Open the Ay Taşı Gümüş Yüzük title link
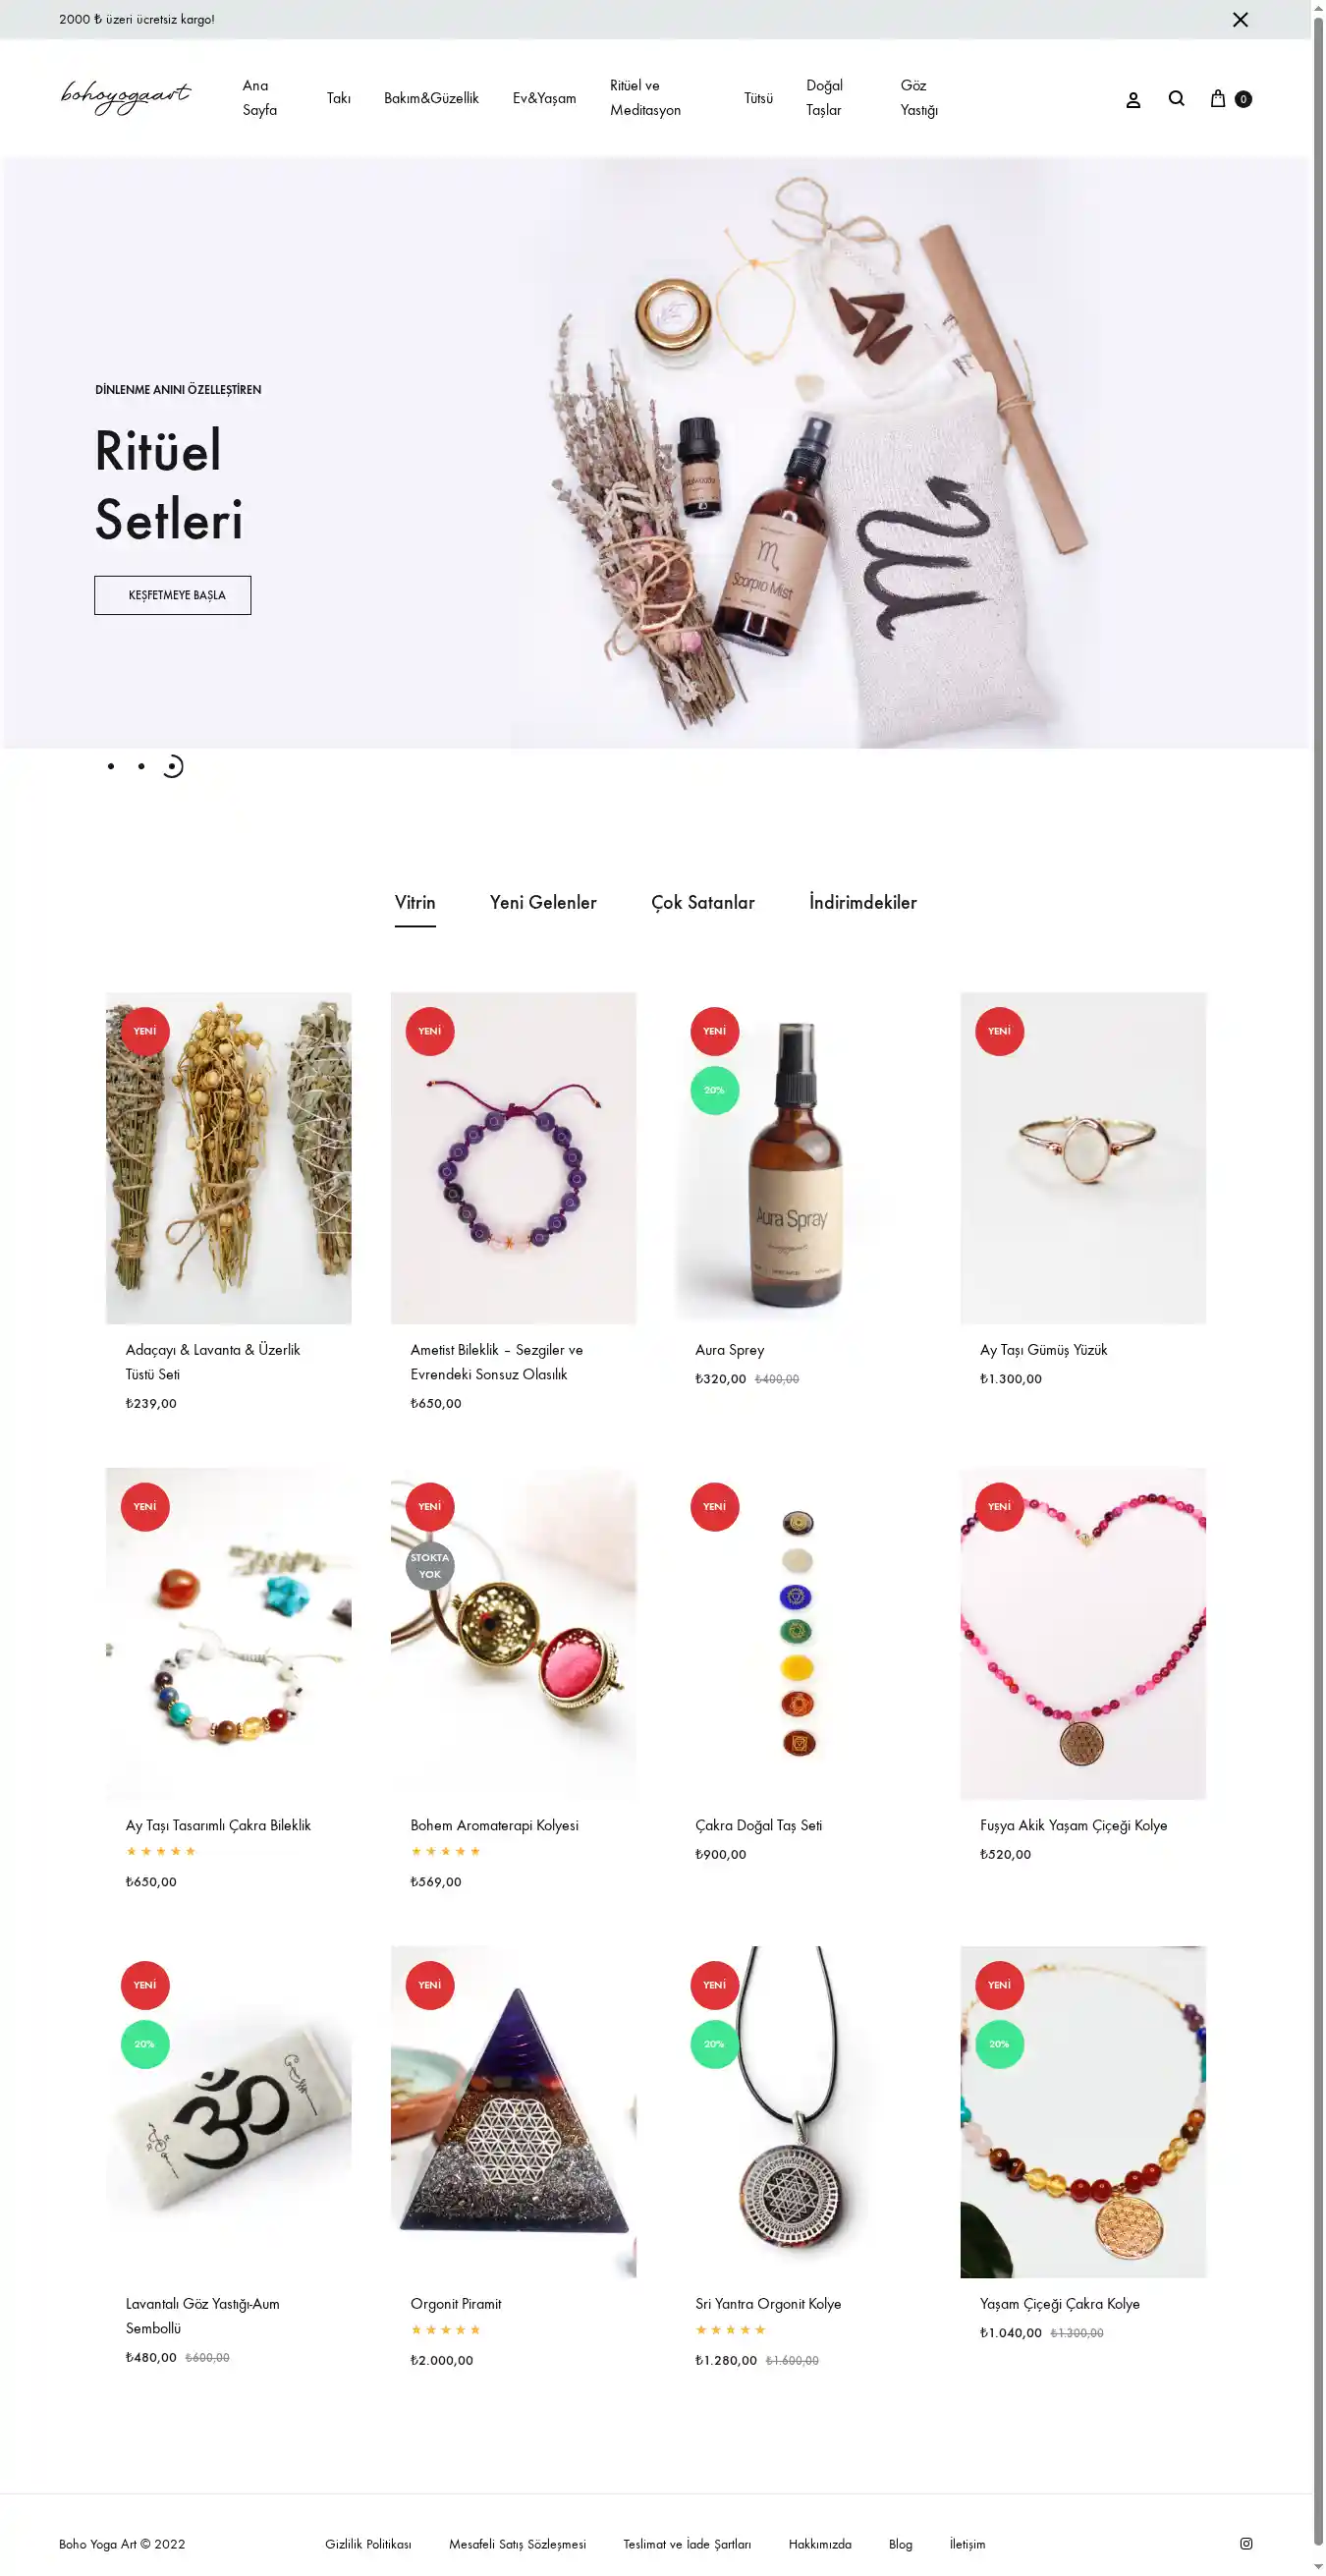1326x2576 pixels. (1043, 1350)
